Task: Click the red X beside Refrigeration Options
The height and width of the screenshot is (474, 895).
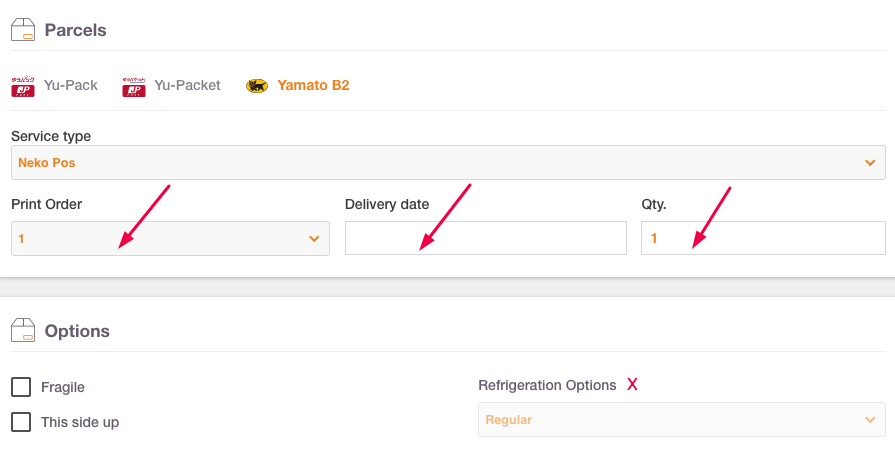Action: [x=632, y=384]
